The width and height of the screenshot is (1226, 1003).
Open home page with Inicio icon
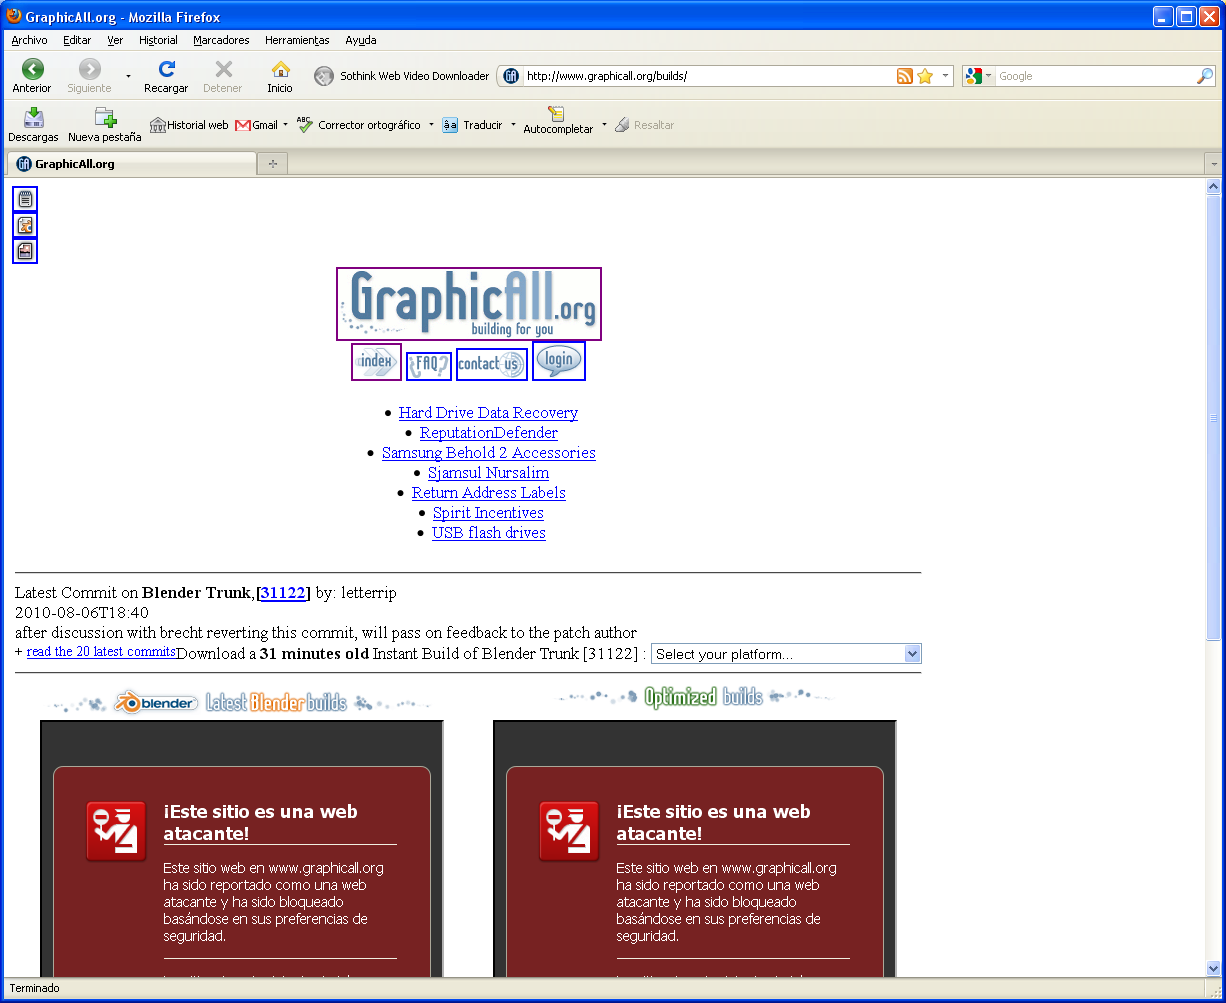pos(280,76)
